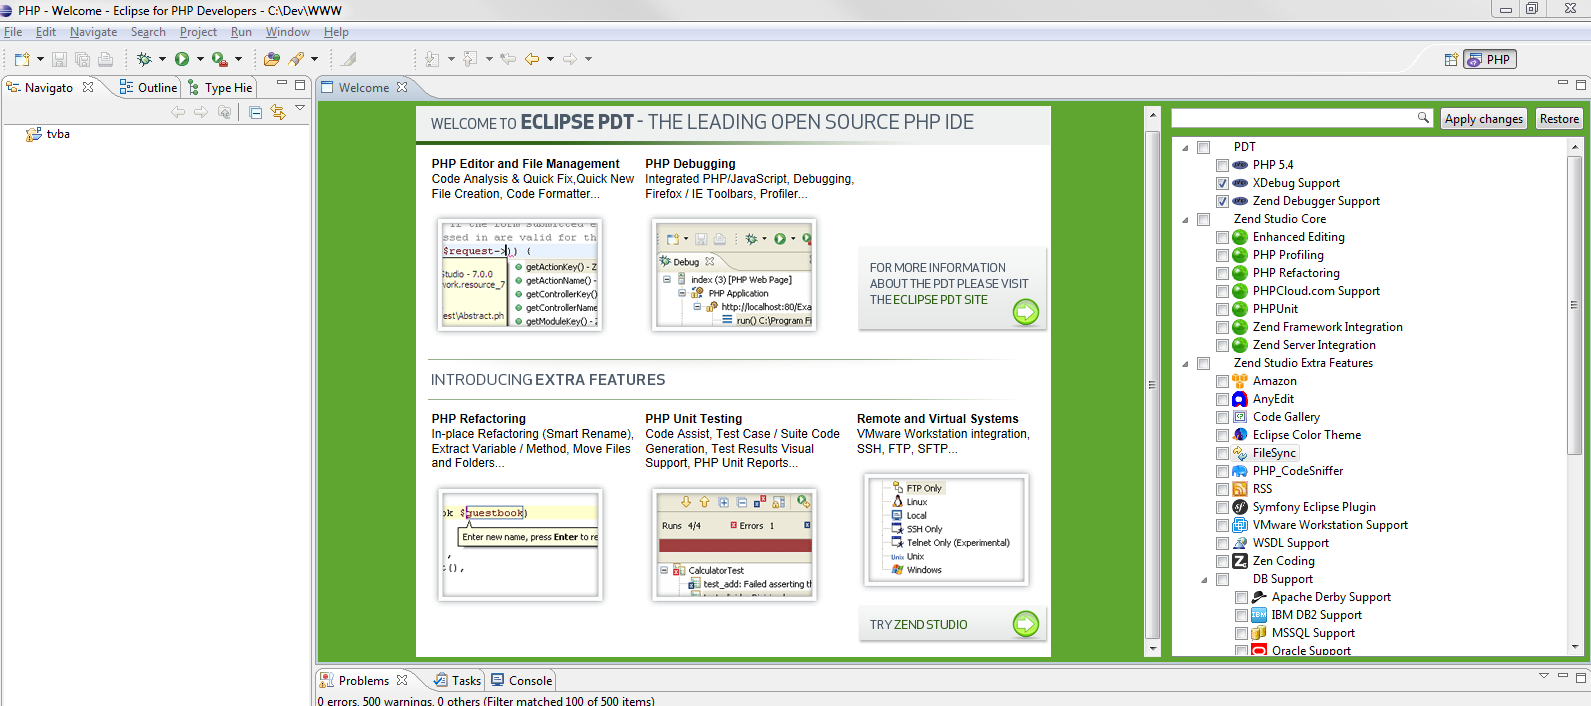This screenshot has width=1591, height=706.
Task: Click the New file toolbar icon
Action: (x=22, y=59)
